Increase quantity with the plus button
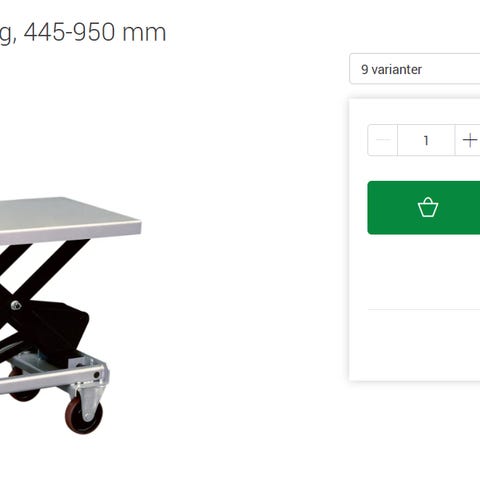 click(x=468, y=140)
